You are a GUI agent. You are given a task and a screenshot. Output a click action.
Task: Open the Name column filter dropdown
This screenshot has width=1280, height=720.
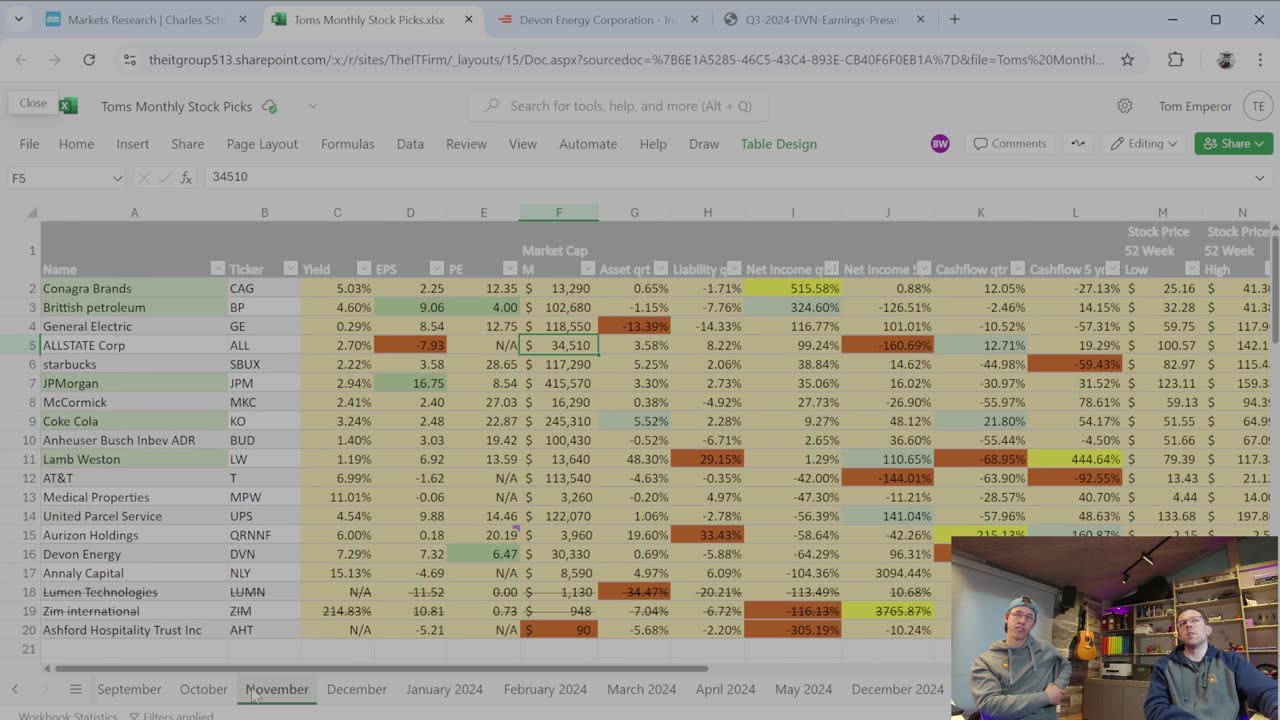pyautogui.click(x=217, y=269)
